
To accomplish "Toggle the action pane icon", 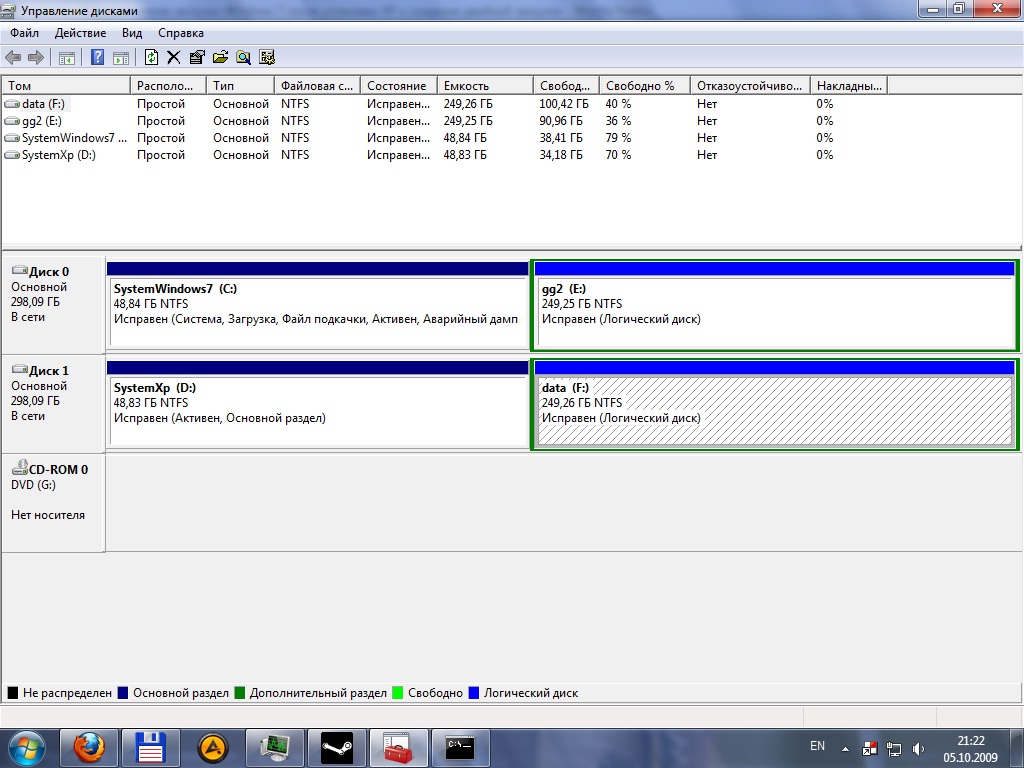I will click(121, 58).
